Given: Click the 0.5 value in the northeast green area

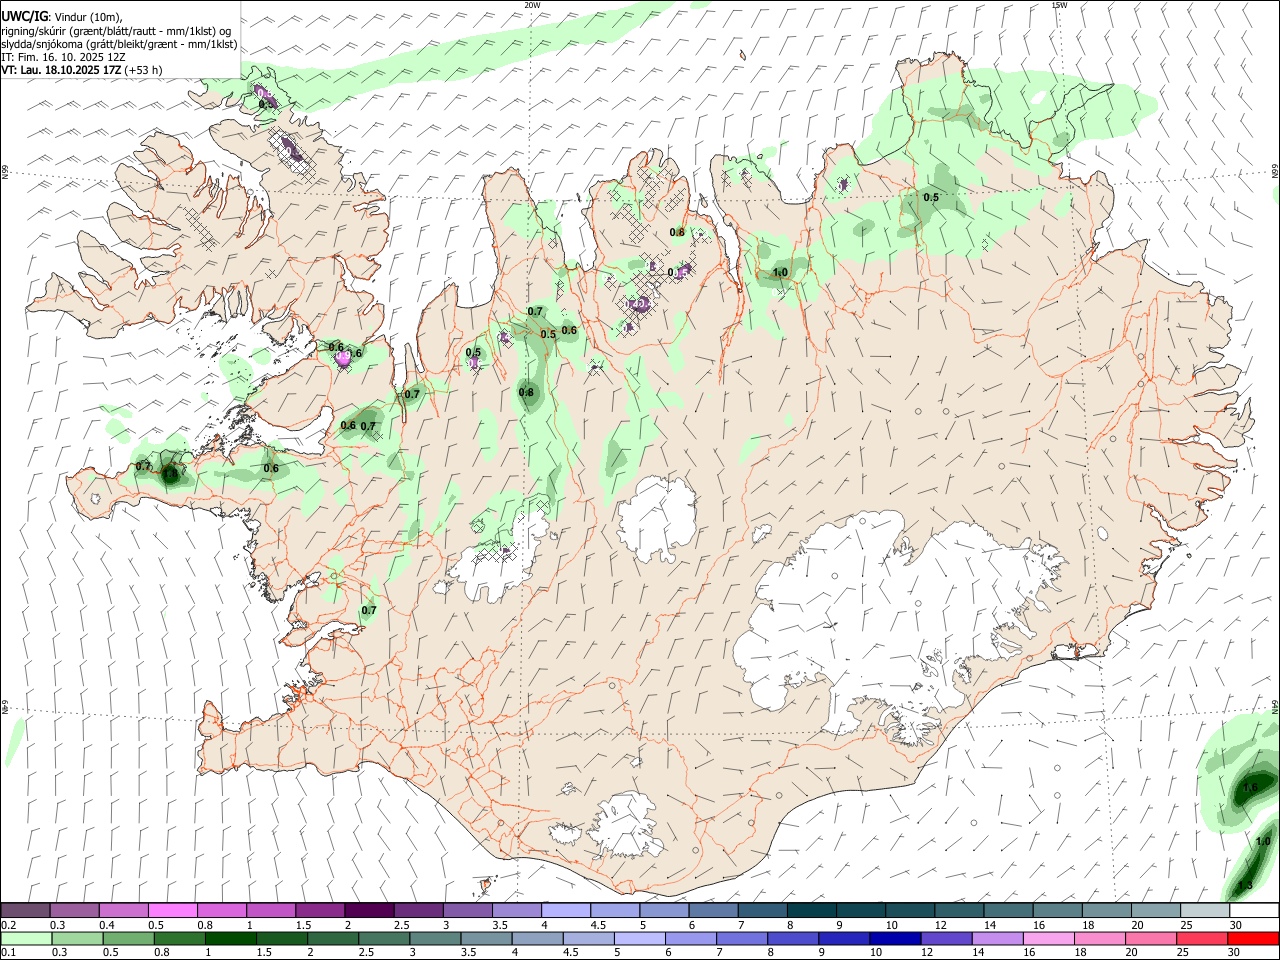Looking at the screenshot, I should click(x=931, y=197).
